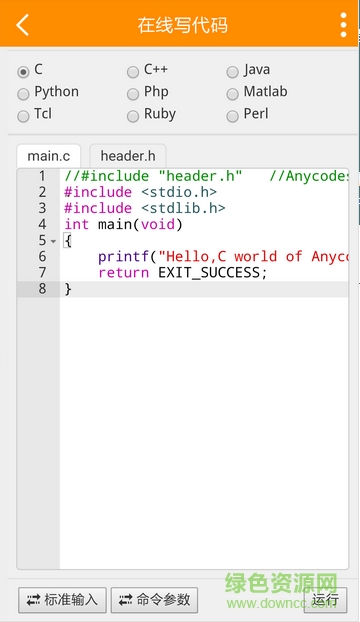Pick the Tcl radio option
Screen dimensions: 360x622
(23, 116)
